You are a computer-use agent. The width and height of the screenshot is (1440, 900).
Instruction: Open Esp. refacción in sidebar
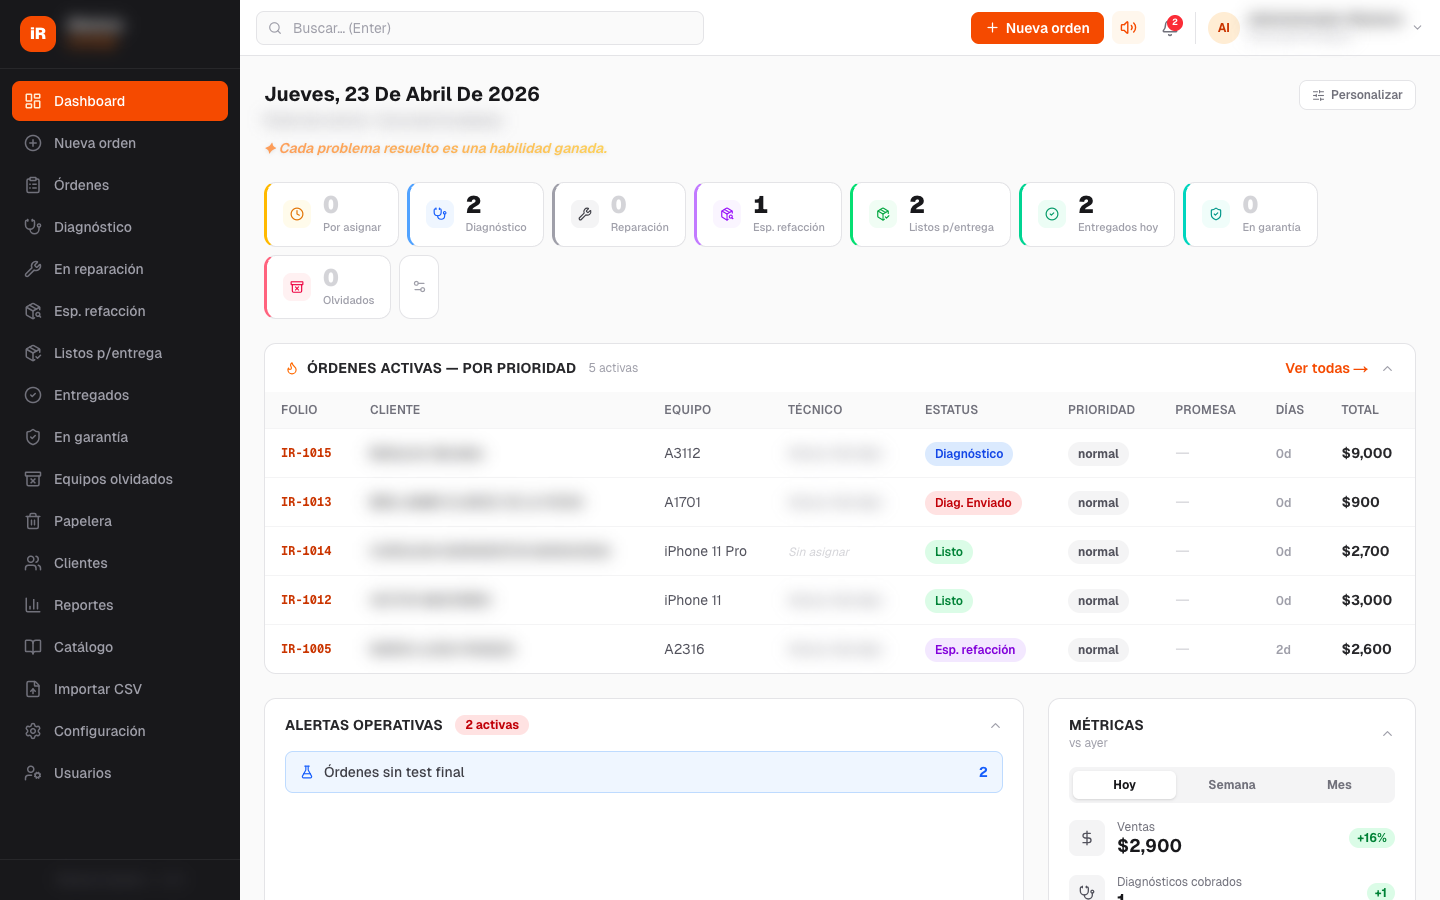[x=100, y=311]
